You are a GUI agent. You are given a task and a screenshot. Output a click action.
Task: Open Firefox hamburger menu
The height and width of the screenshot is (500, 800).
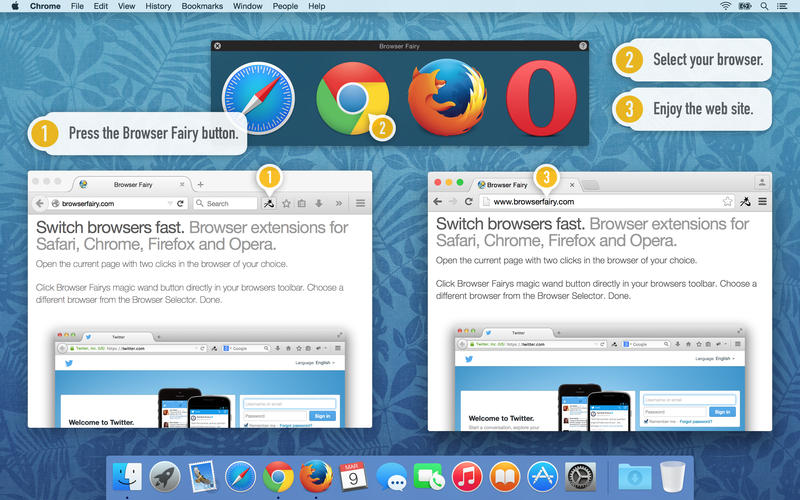tap(360, 203)
